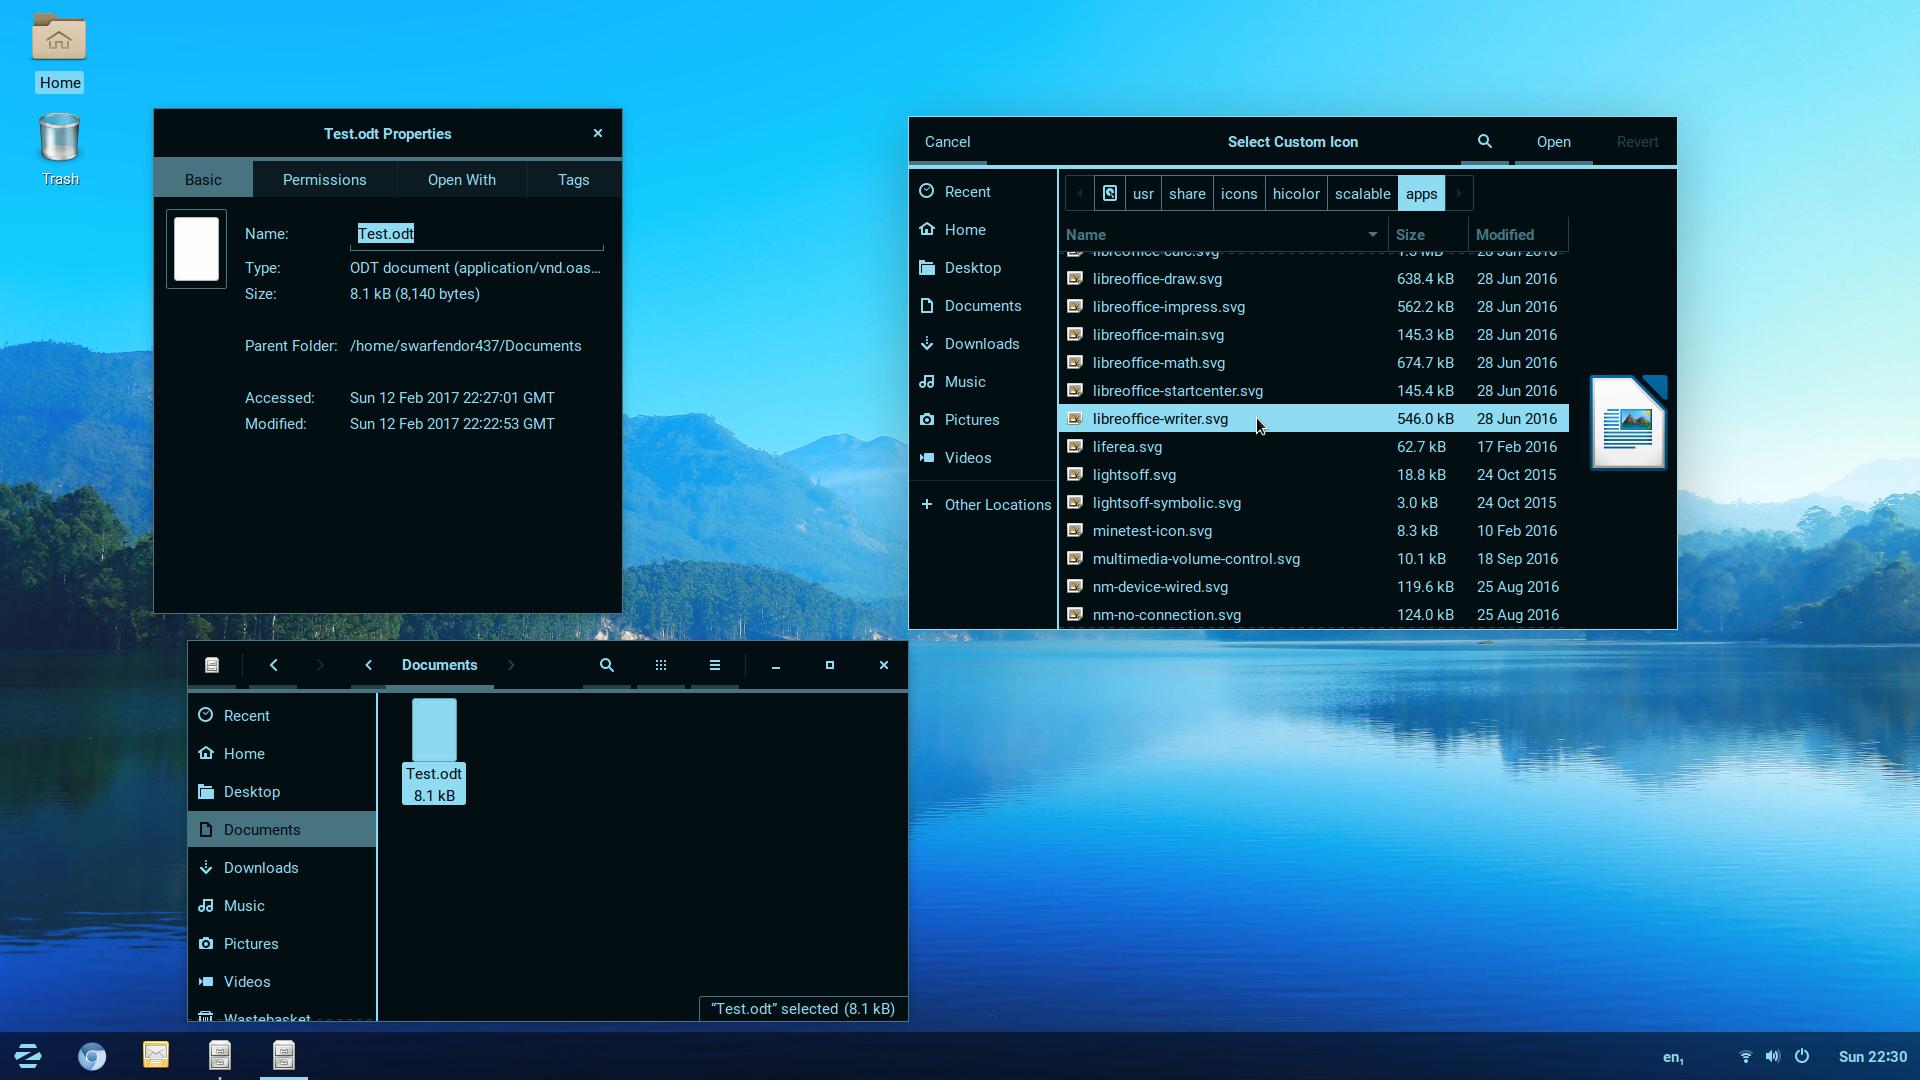Click the file icon thumbnail in Properties dialog
The height and width of the screenshot is (1080, 1920).
pos(196,249)
